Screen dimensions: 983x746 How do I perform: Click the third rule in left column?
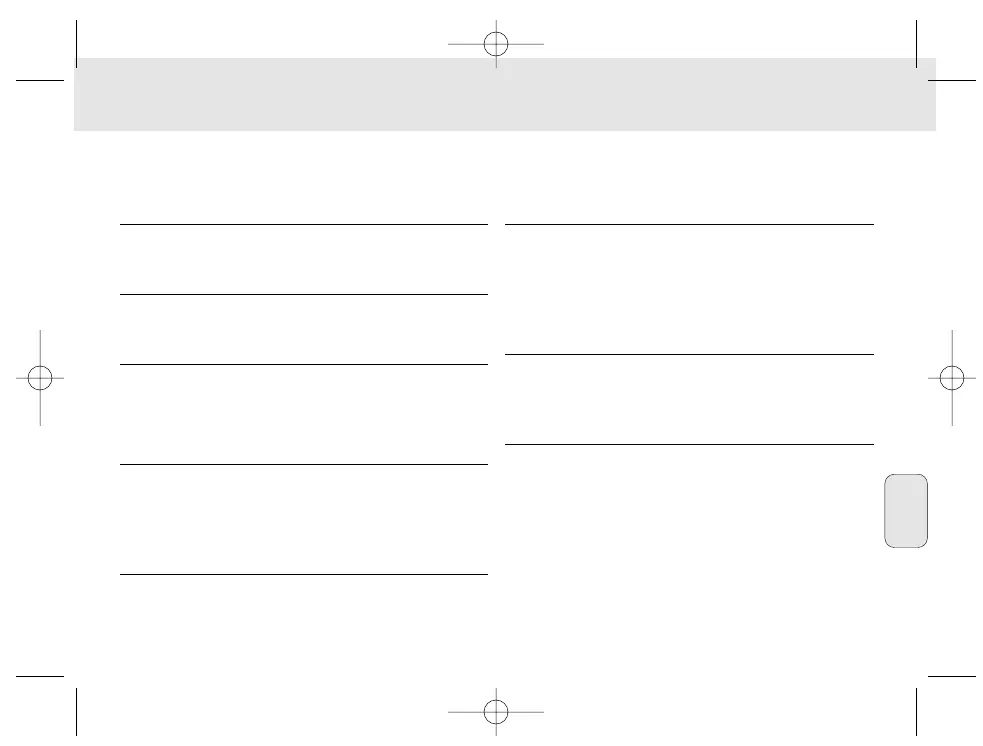(303, 364)
